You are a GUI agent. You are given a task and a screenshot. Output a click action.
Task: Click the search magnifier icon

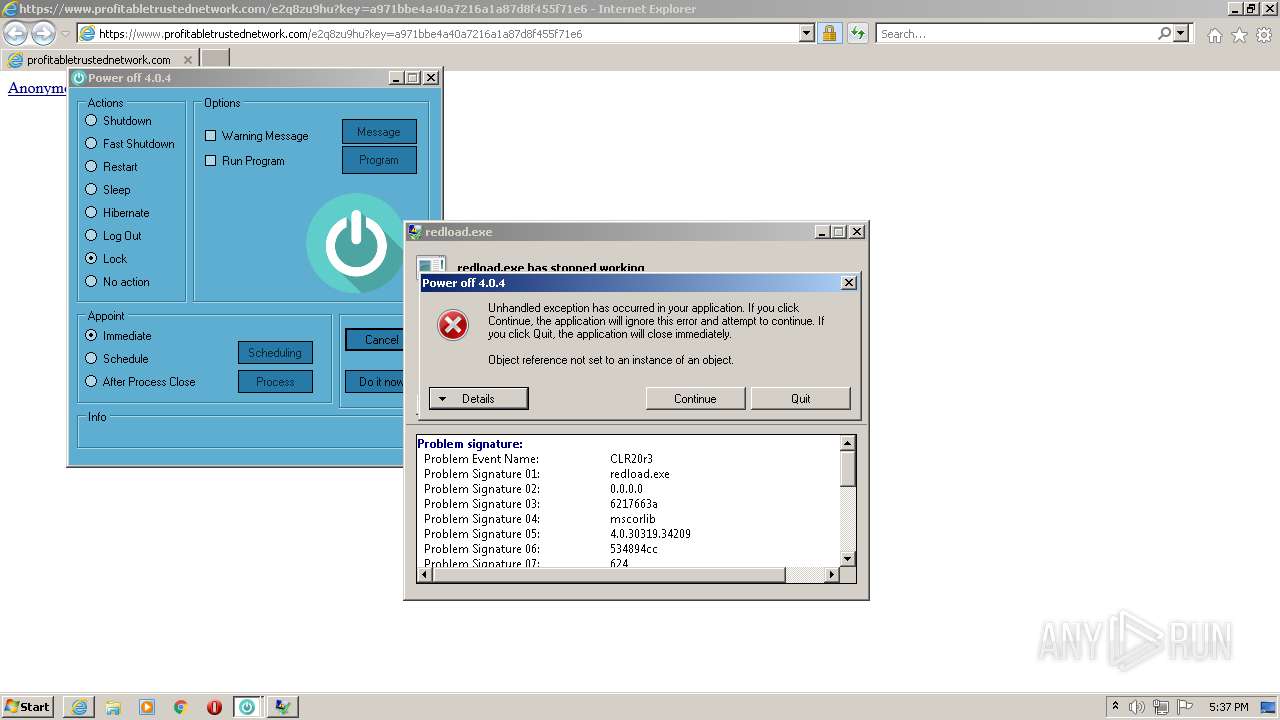click(1164, 33)
